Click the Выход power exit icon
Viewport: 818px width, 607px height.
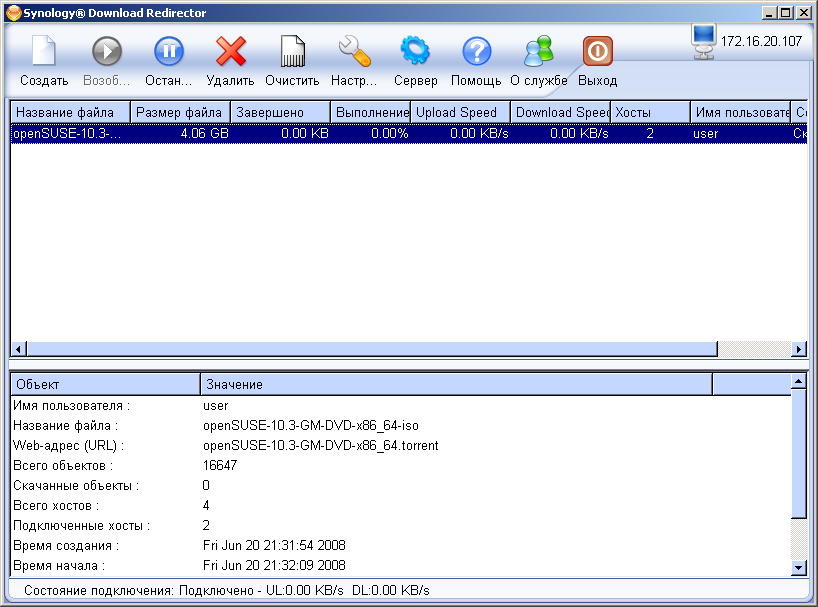coord(597,51)
